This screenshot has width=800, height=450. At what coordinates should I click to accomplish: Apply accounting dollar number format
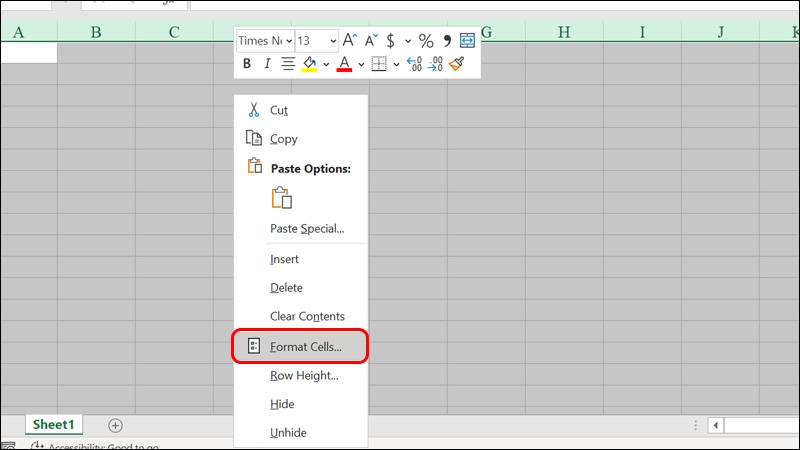pos(390,40)
